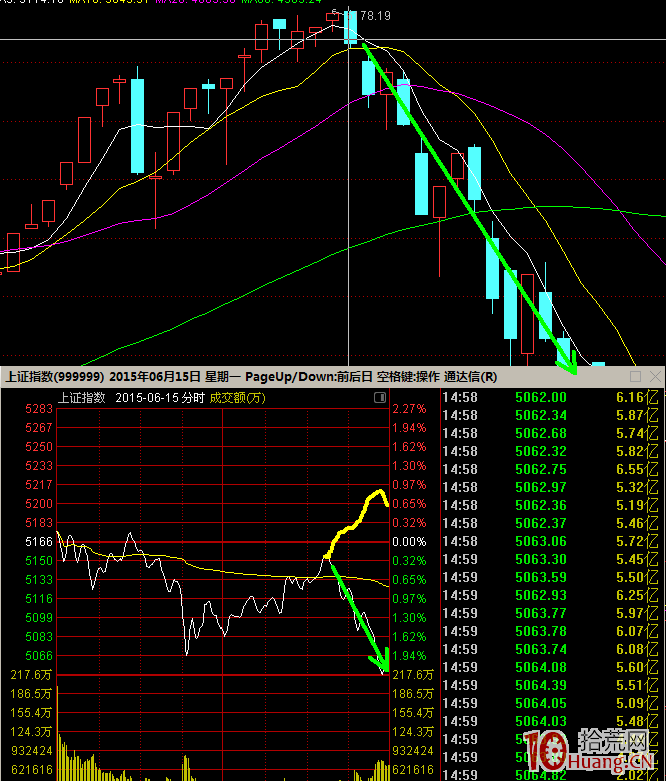This screenshot has width=666, height=781.
Task: Click the 0.00% percent axis label
Action: tap(409, 542)
